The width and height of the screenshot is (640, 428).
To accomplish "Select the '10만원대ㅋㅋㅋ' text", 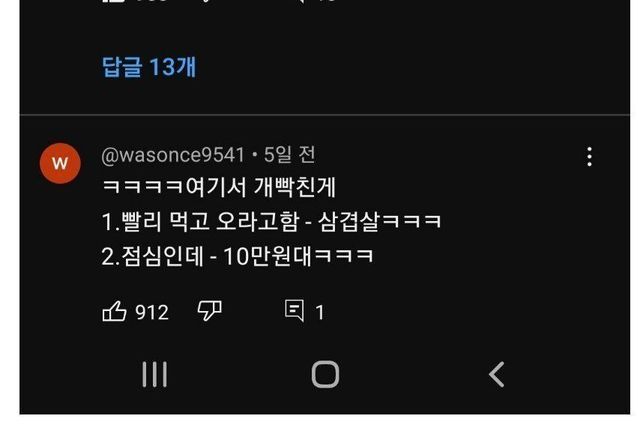I will [x=298, y=257].
